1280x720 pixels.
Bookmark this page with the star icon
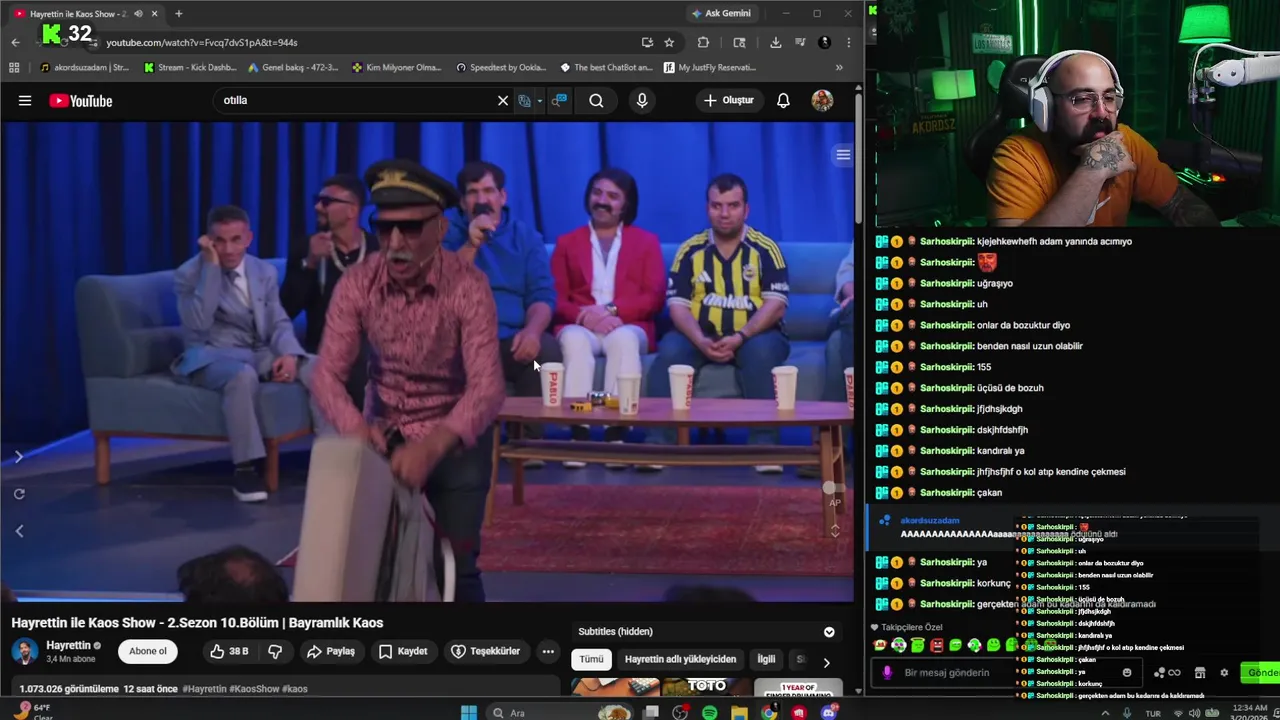point(669,42)
